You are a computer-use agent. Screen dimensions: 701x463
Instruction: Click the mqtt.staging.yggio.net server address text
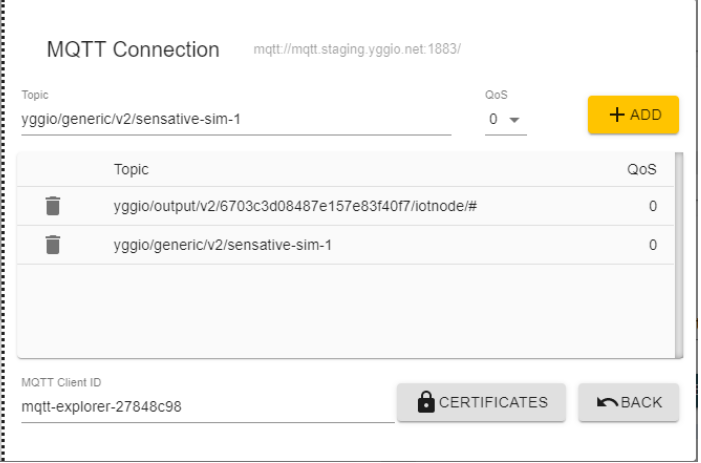tap(364, 51)
